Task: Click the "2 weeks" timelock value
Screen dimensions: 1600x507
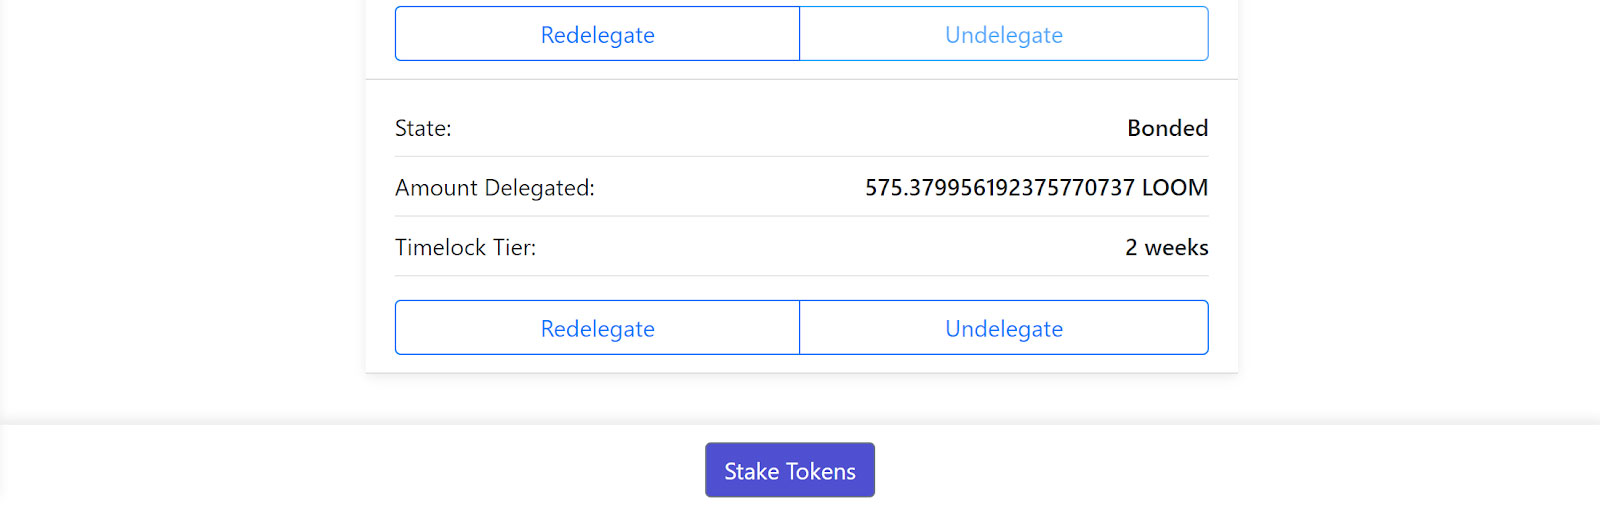Action: coord(1166,247)
